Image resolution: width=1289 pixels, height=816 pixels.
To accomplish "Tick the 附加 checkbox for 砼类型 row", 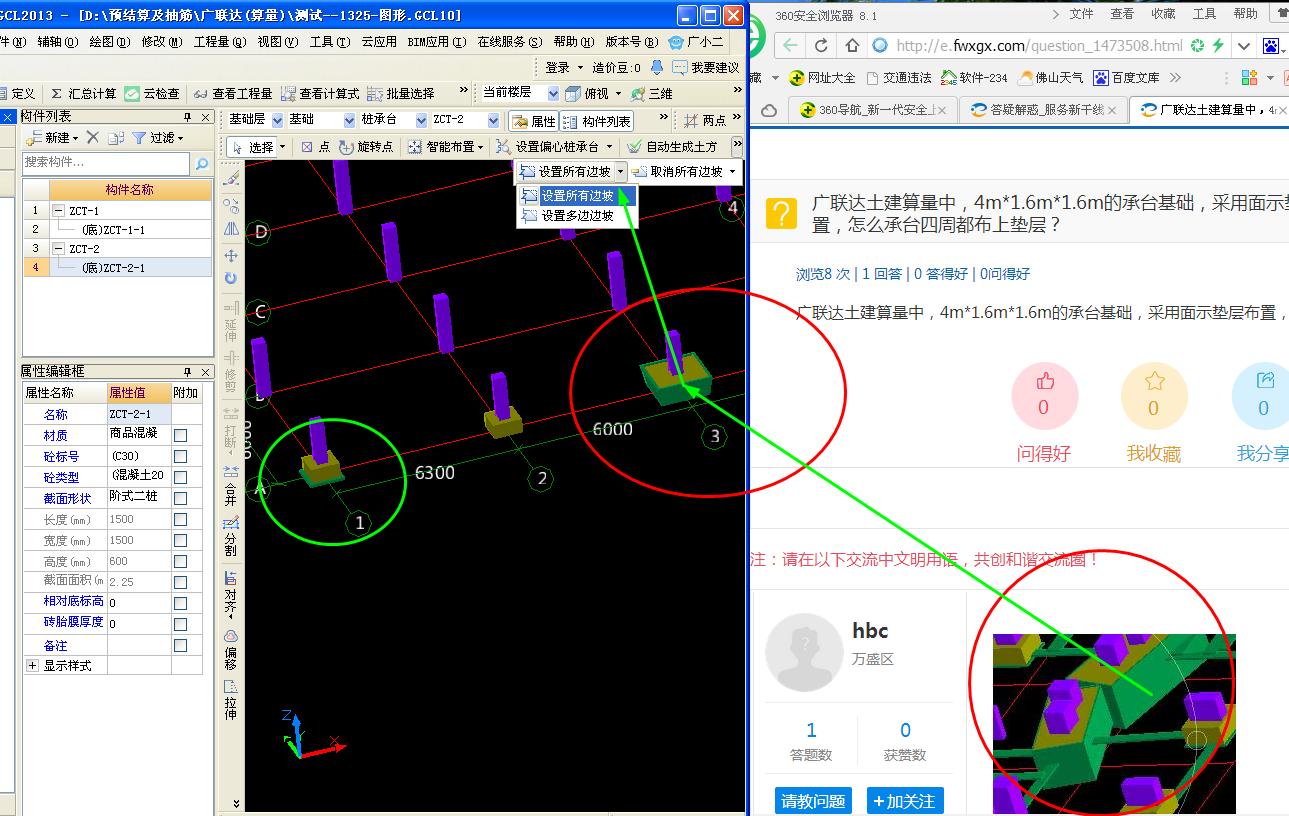I will (x=180, y=477).
